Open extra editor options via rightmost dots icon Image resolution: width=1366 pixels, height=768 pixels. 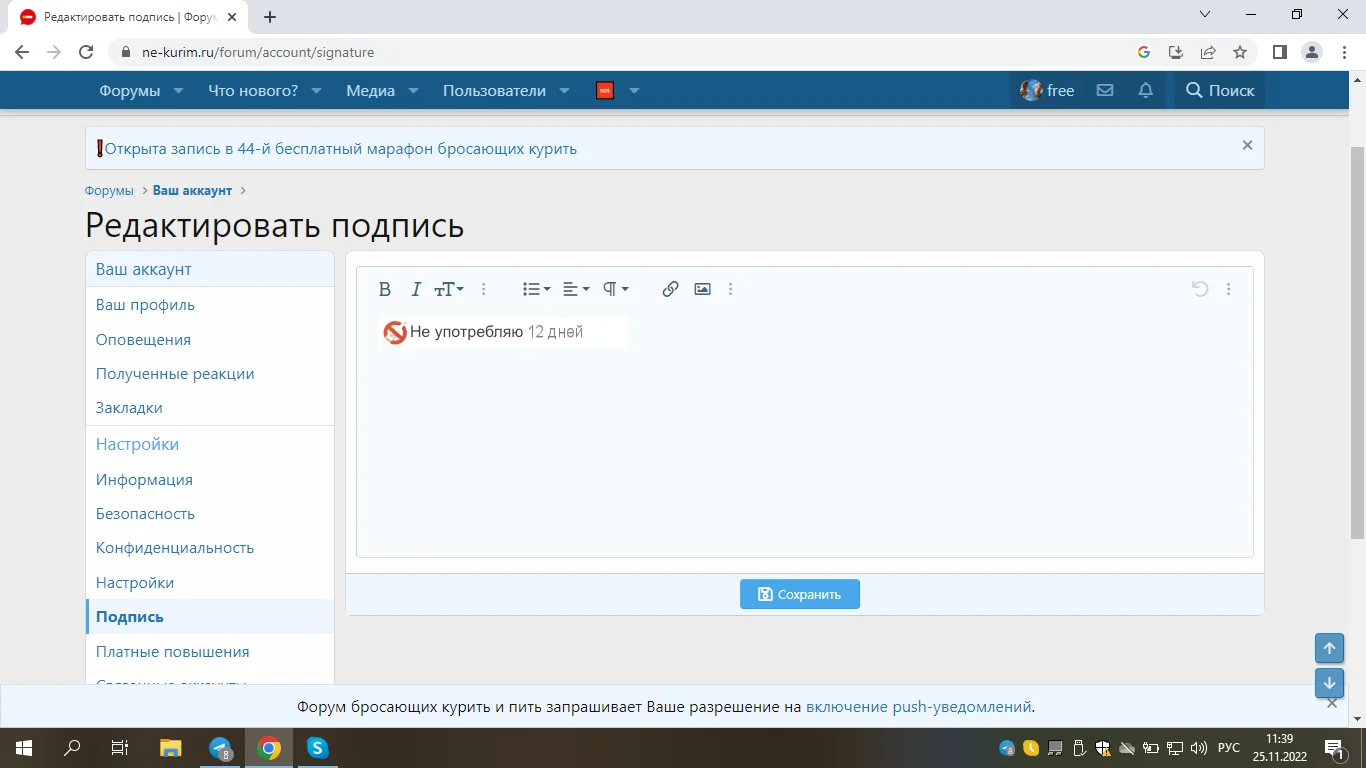[x=1229, y=289]
